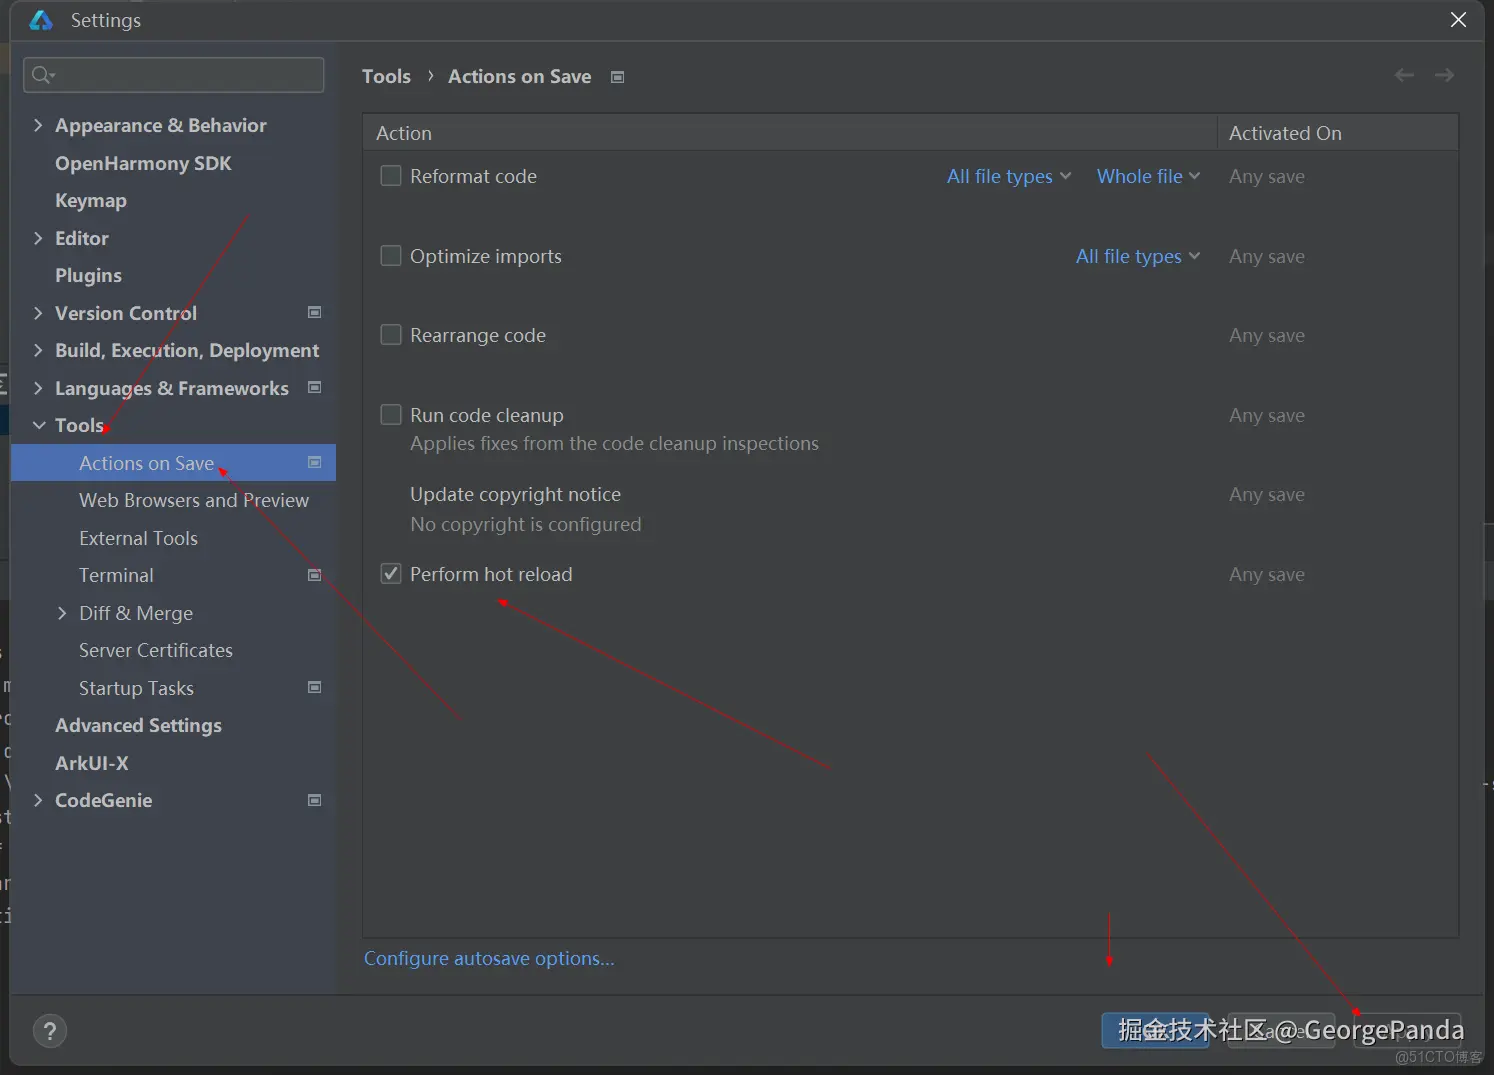The image size is (1494, 1075).
Task: Click the forward navigation arrow
Action: (1444, 75)
